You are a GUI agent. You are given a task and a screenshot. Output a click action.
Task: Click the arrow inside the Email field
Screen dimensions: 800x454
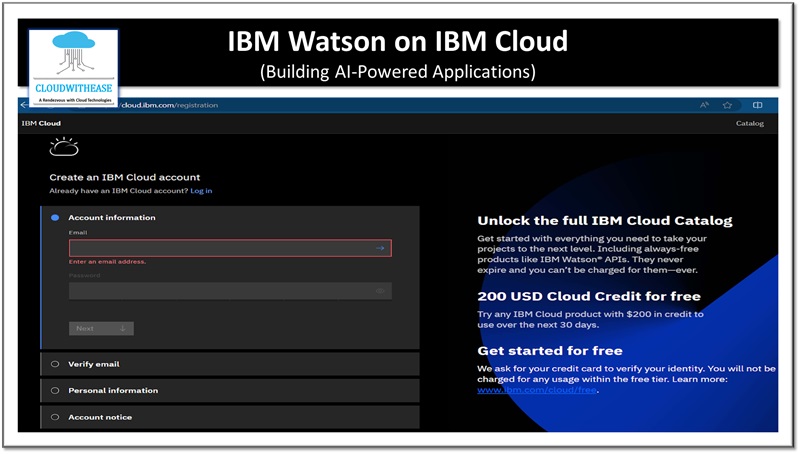click(x=380, y=248)
